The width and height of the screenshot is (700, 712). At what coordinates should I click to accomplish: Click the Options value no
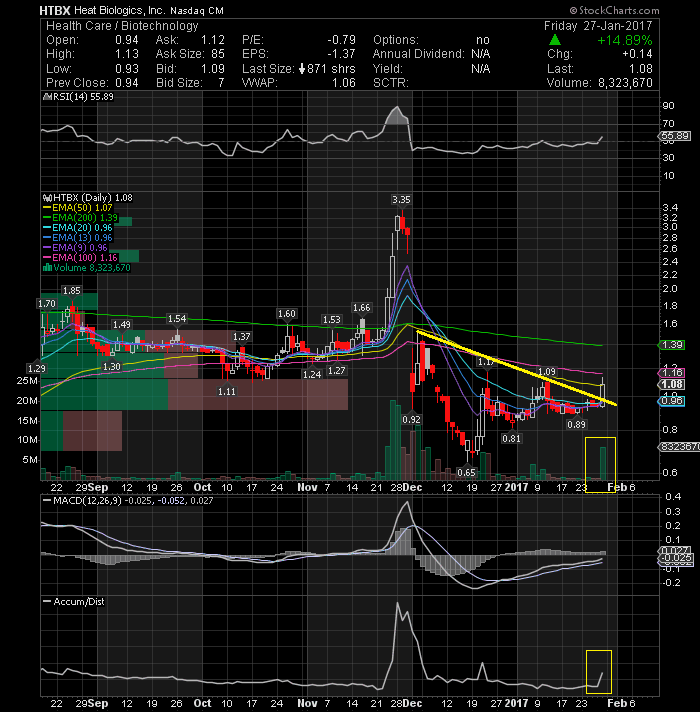[x=483, y=40]
